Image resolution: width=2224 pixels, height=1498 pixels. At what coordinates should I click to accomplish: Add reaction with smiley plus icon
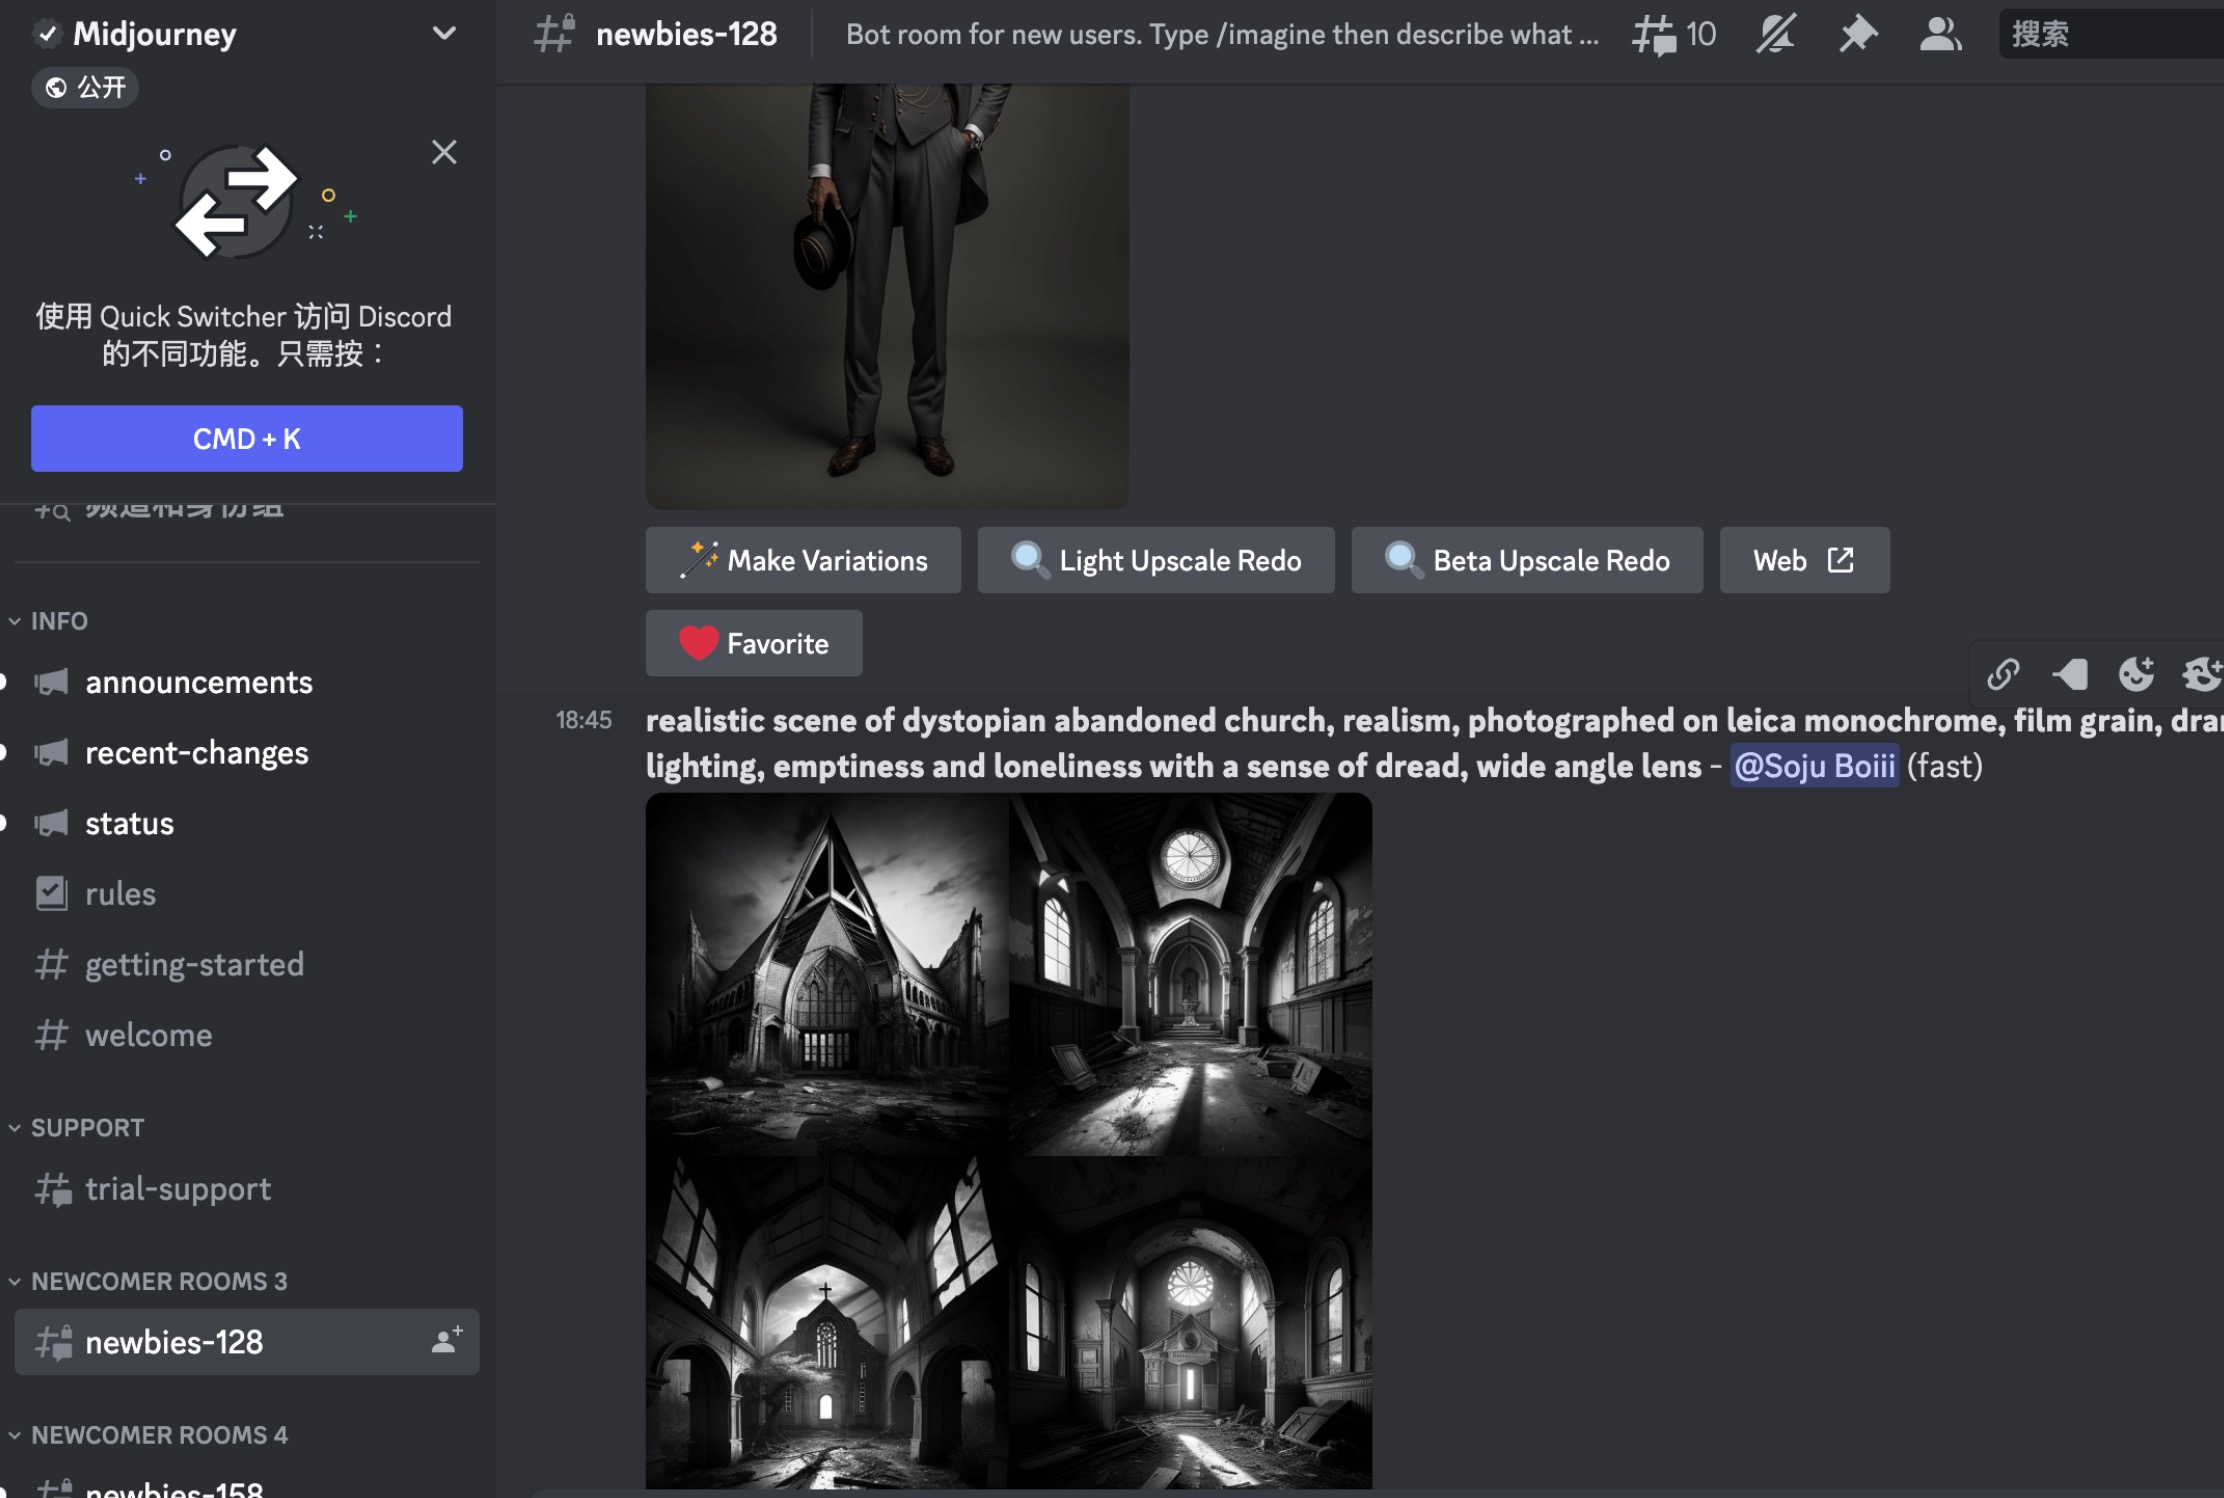point(2136,674)
